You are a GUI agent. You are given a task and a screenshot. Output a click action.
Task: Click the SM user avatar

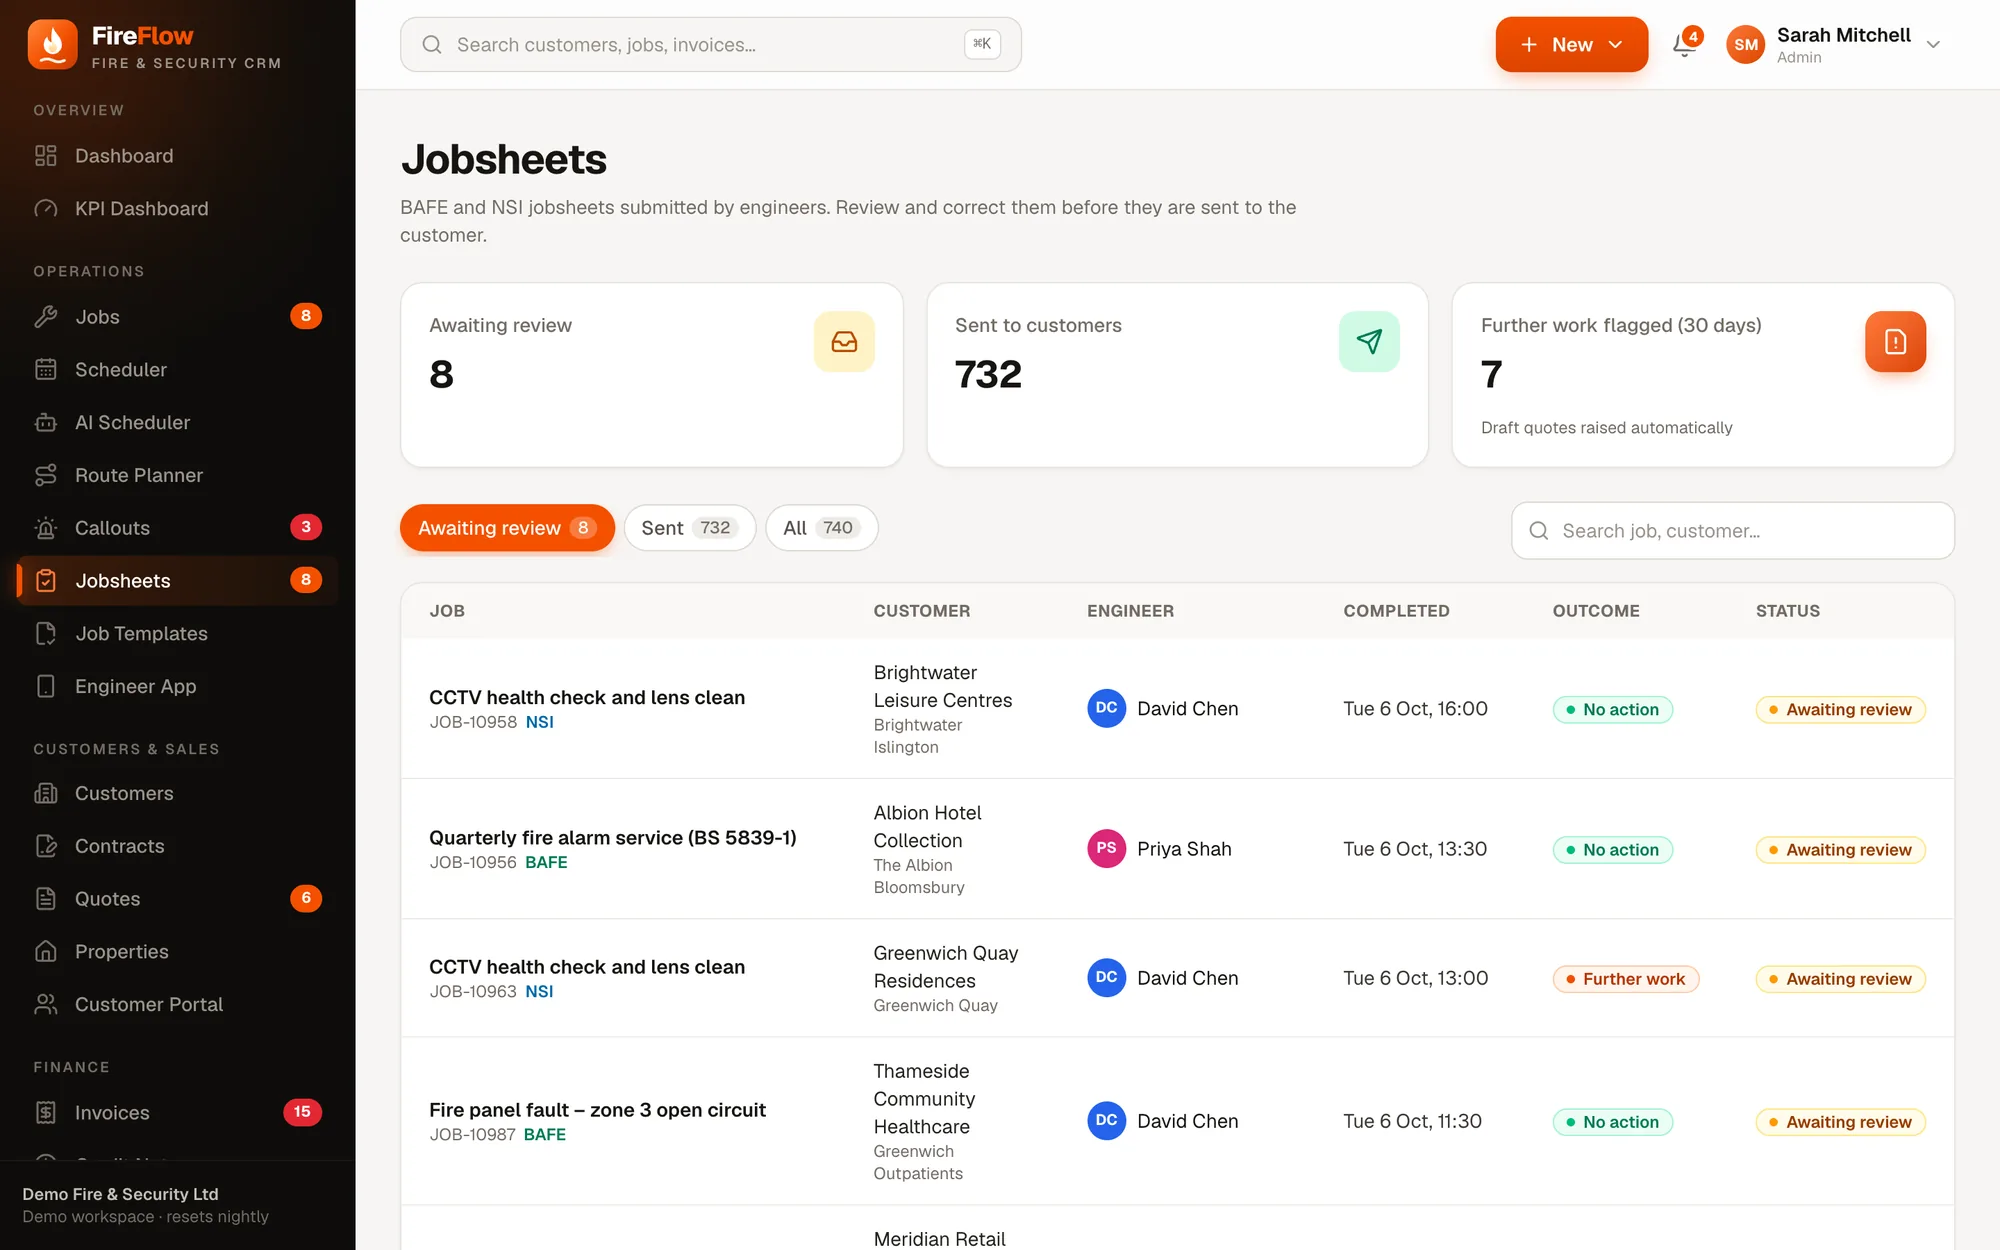(x=1746, y=45)
